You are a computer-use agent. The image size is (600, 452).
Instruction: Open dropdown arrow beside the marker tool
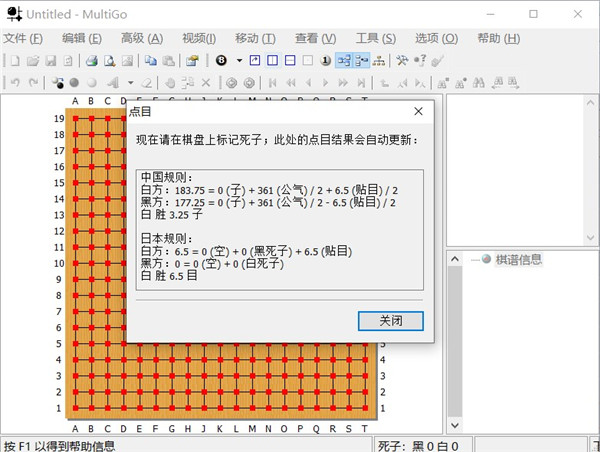pyautogui.click(x=129, y=82)
